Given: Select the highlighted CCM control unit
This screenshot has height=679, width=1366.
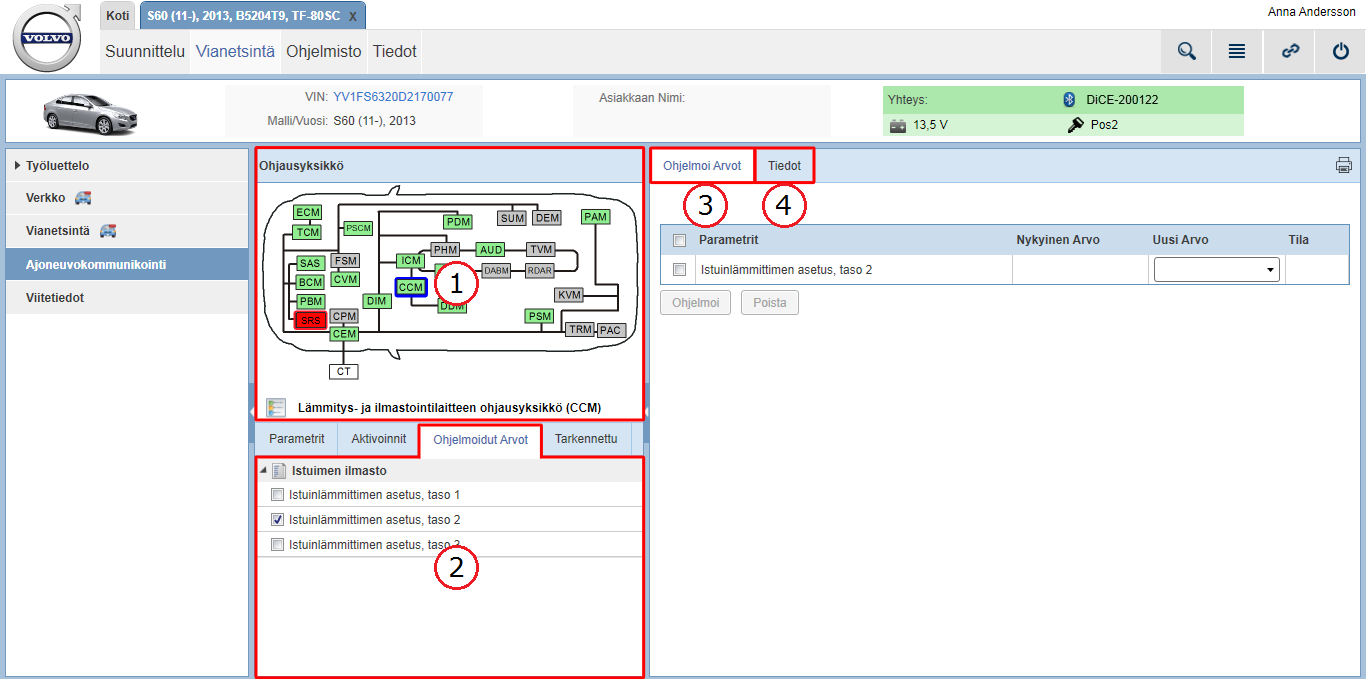Looking at the screenshot, I should click(x=411, y=287).
